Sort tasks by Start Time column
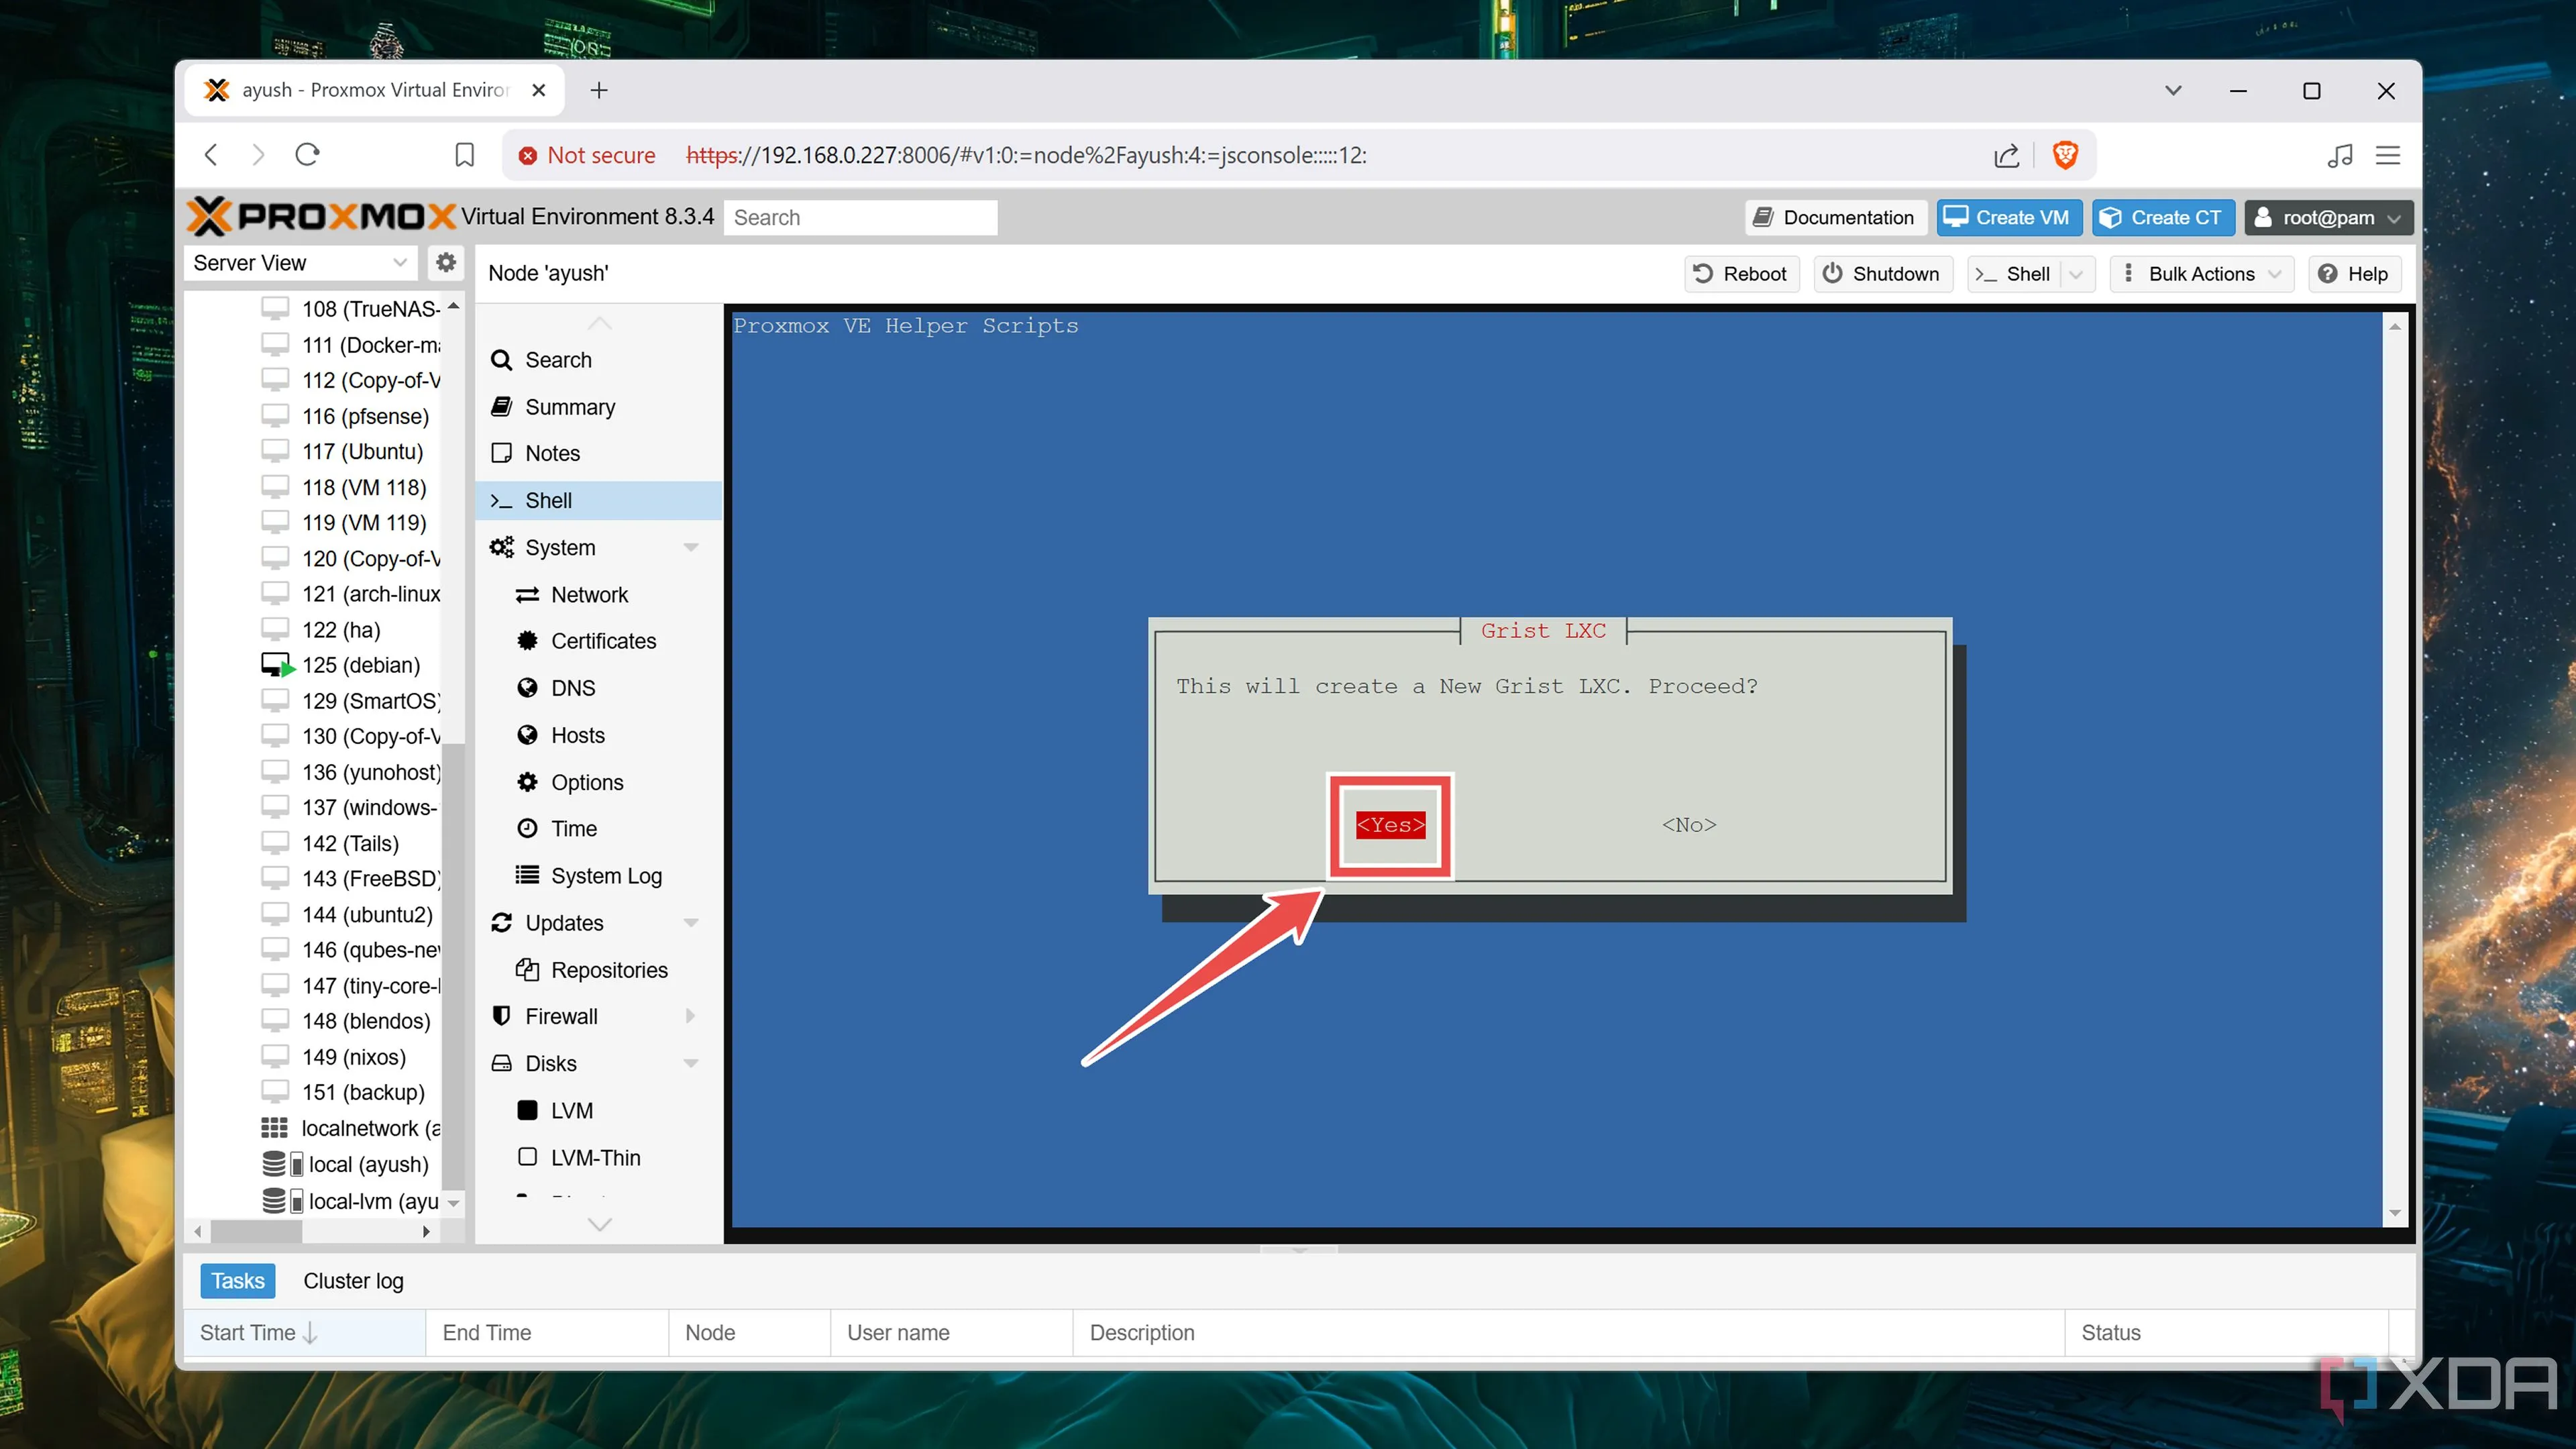The width and height of the screenshot is (2576, 1449). tap(305, 1333)
